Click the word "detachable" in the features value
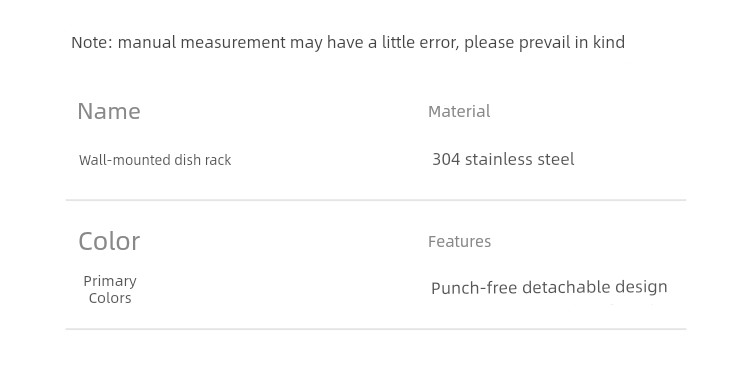This screenshot has width=750, height=385. coord(566,287)
